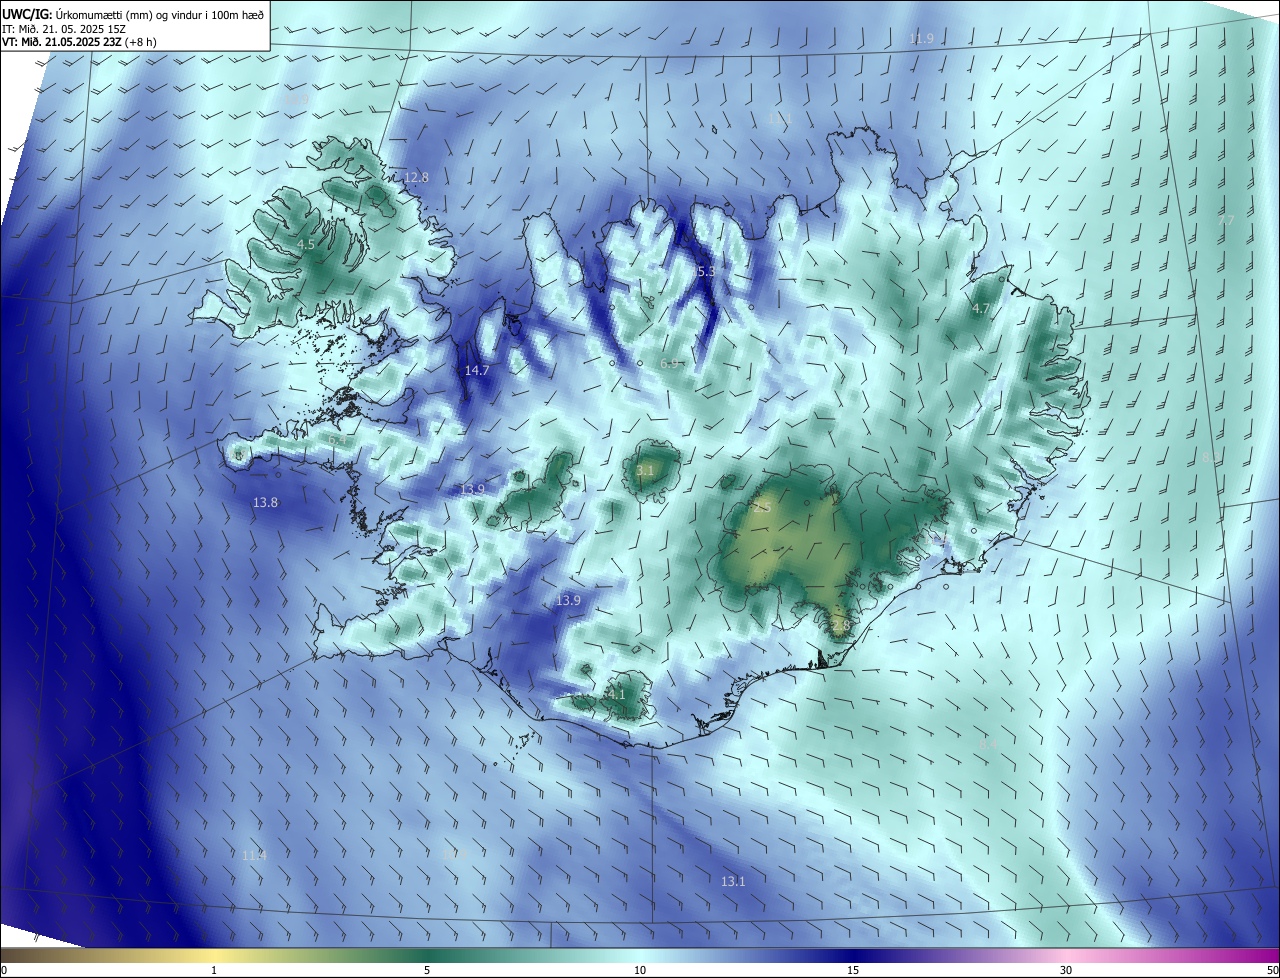Click the 4.1 value on the southern glacier
Screen dimensions: 1280x978
tap(616, 695)
